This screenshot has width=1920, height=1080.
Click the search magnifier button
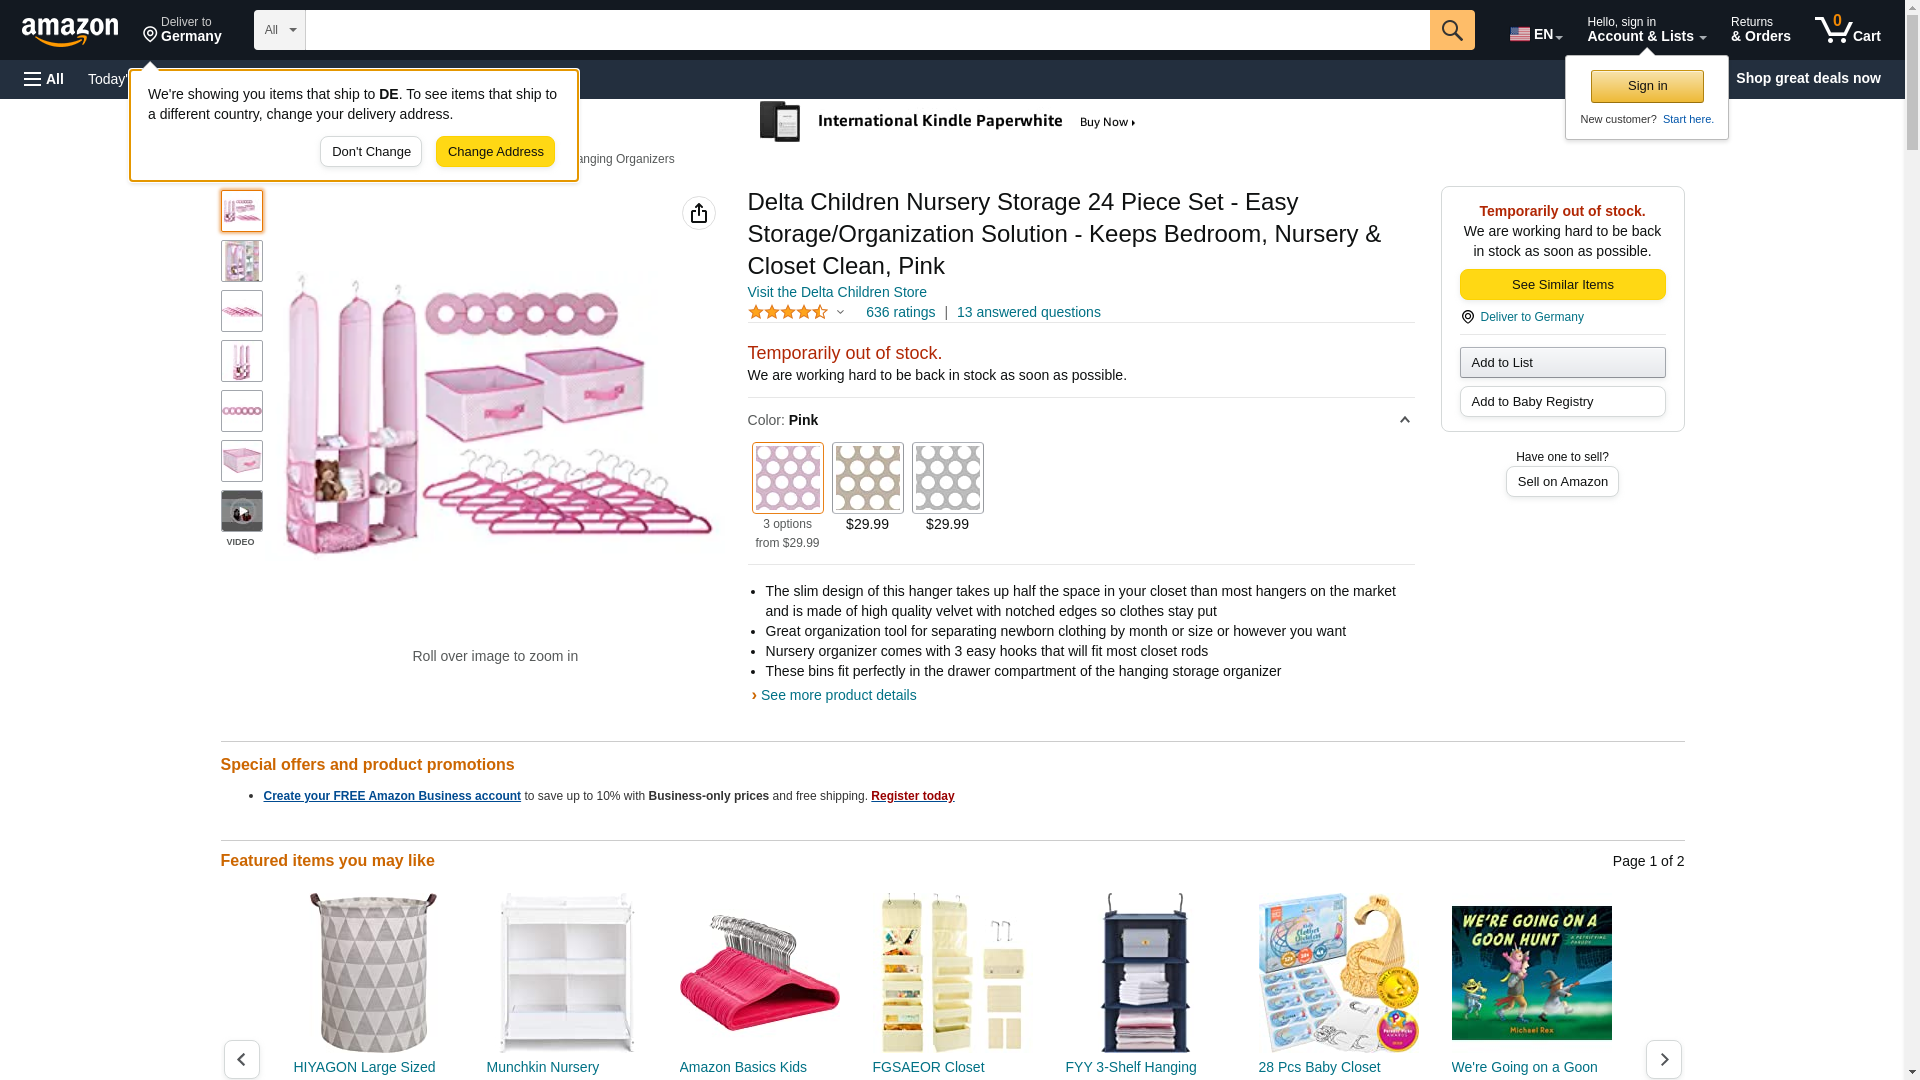pos(1452,30)
